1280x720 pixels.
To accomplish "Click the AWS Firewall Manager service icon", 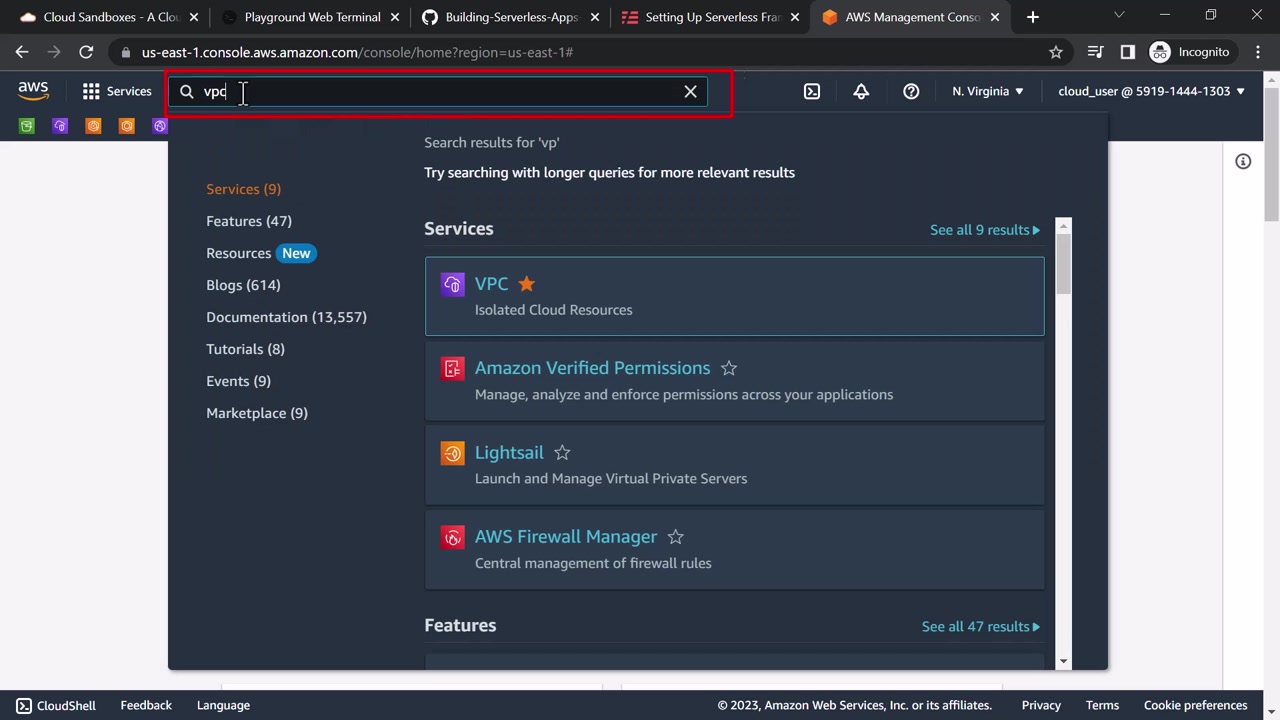I will [x=452, y=538].
